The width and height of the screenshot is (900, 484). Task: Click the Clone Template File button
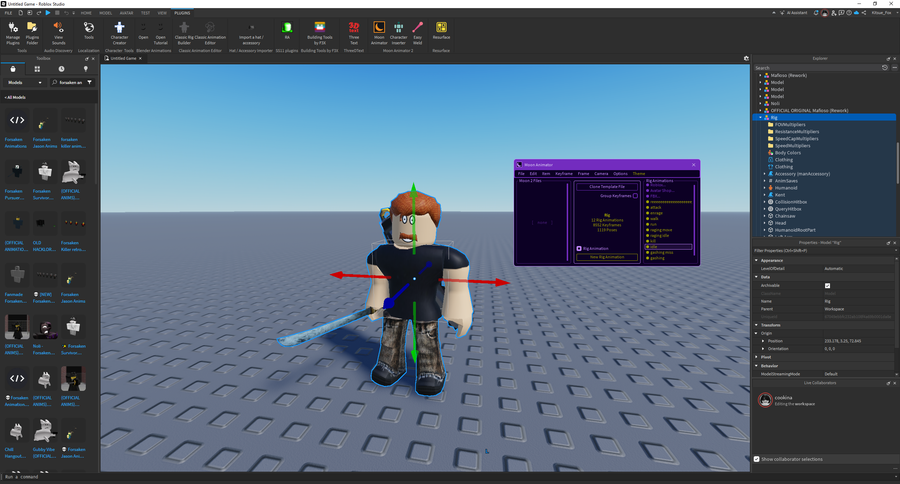tap(607, 187)
